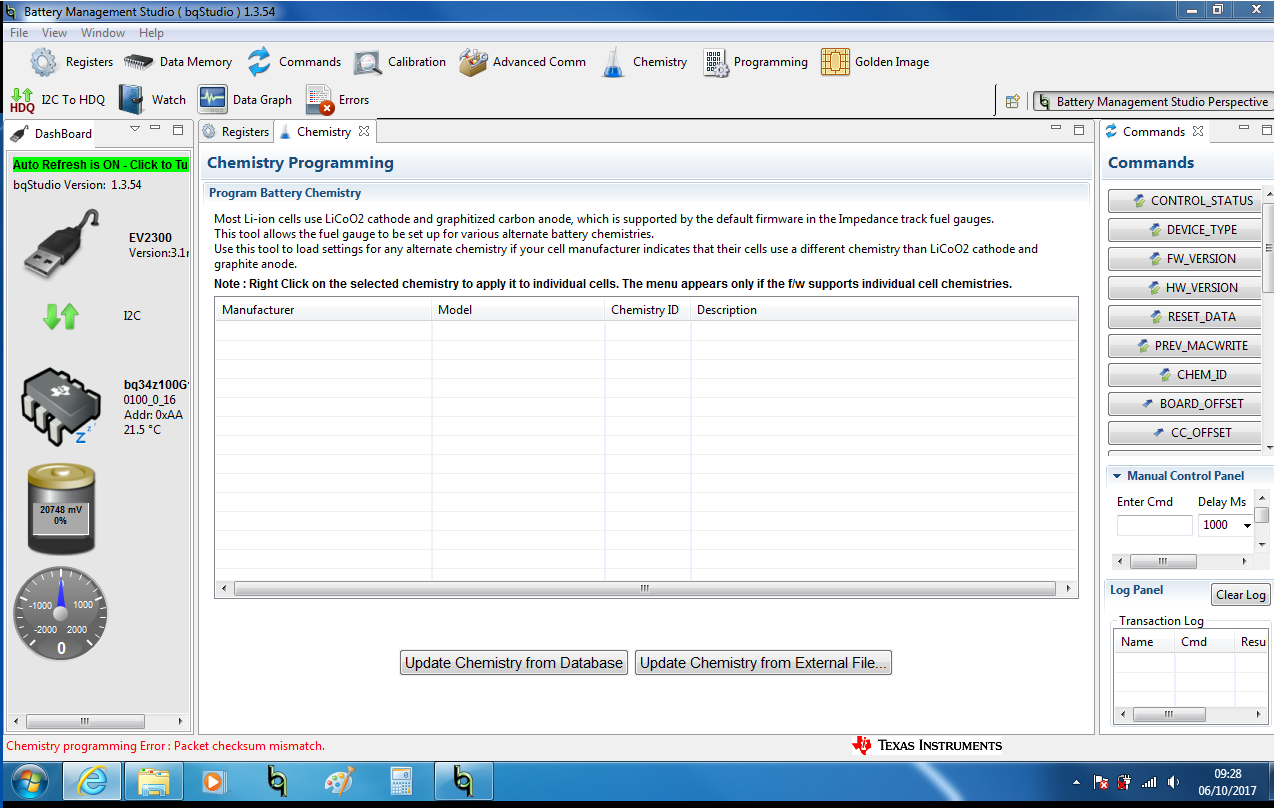Open Advanced Comm tool

tap(523, 62)
